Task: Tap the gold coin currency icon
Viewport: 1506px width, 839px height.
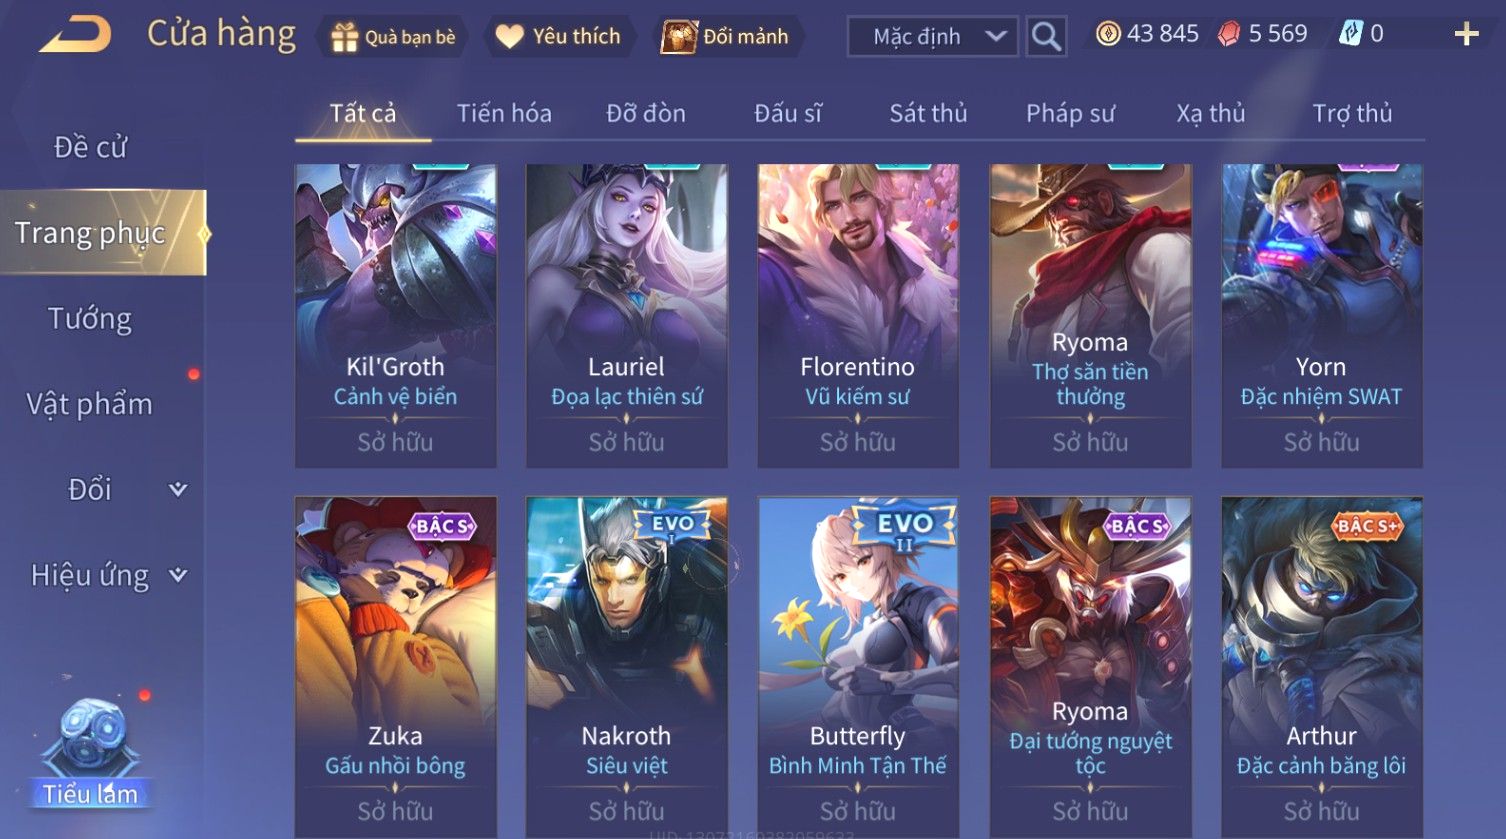Action: 1108,34
